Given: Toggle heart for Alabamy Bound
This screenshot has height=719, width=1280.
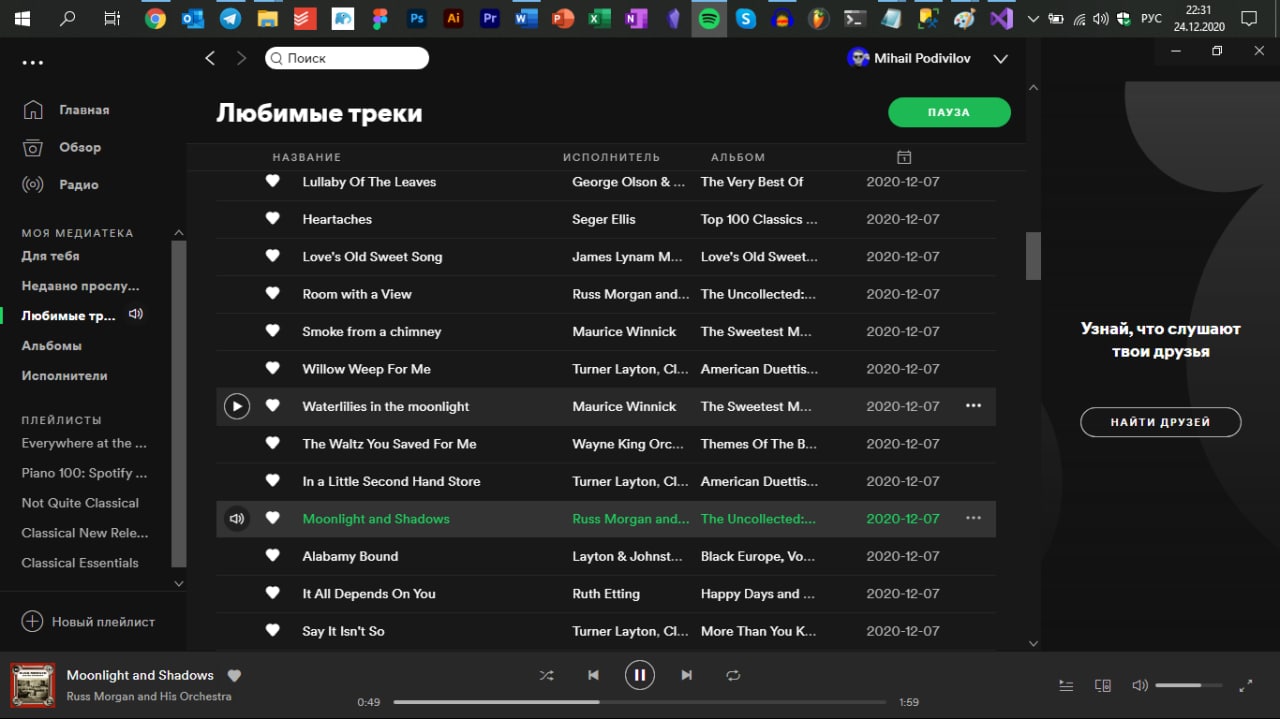Looking at the screenshot, I should tap(272, 556).
